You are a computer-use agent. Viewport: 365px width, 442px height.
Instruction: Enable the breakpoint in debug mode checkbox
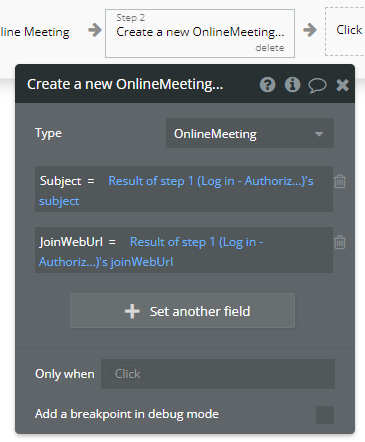(x=325, y=415)
